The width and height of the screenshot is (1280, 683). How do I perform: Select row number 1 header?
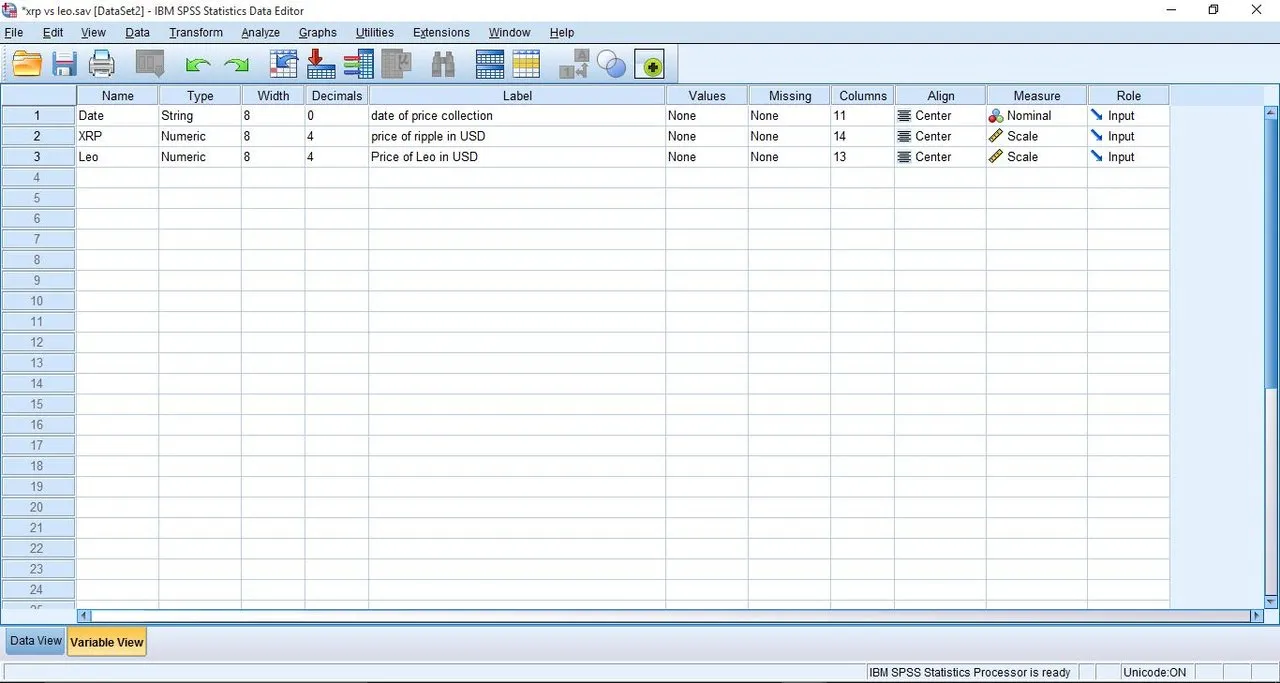[x=38, y=116]
